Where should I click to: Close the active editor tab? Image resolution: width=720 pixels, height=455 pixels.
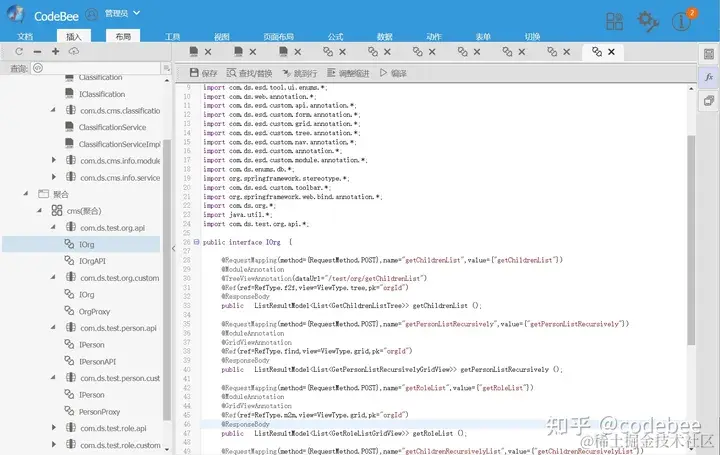tap(611, 52)
